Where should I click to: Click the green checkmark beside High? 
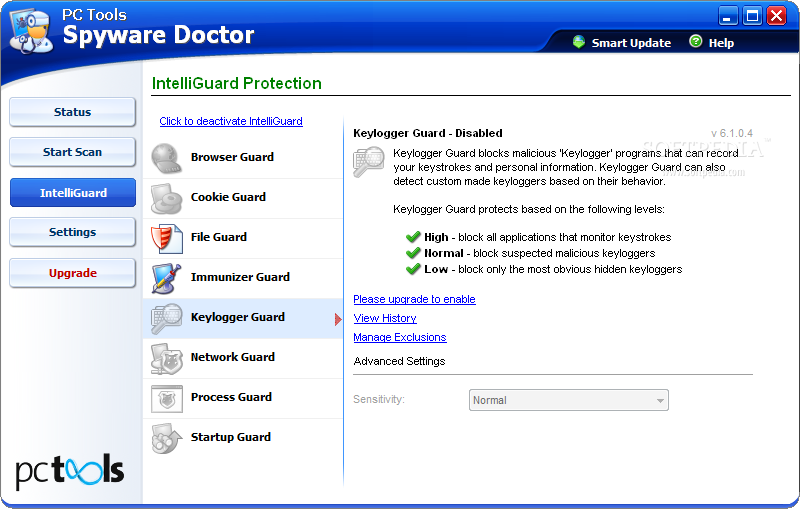coord(413,237)
